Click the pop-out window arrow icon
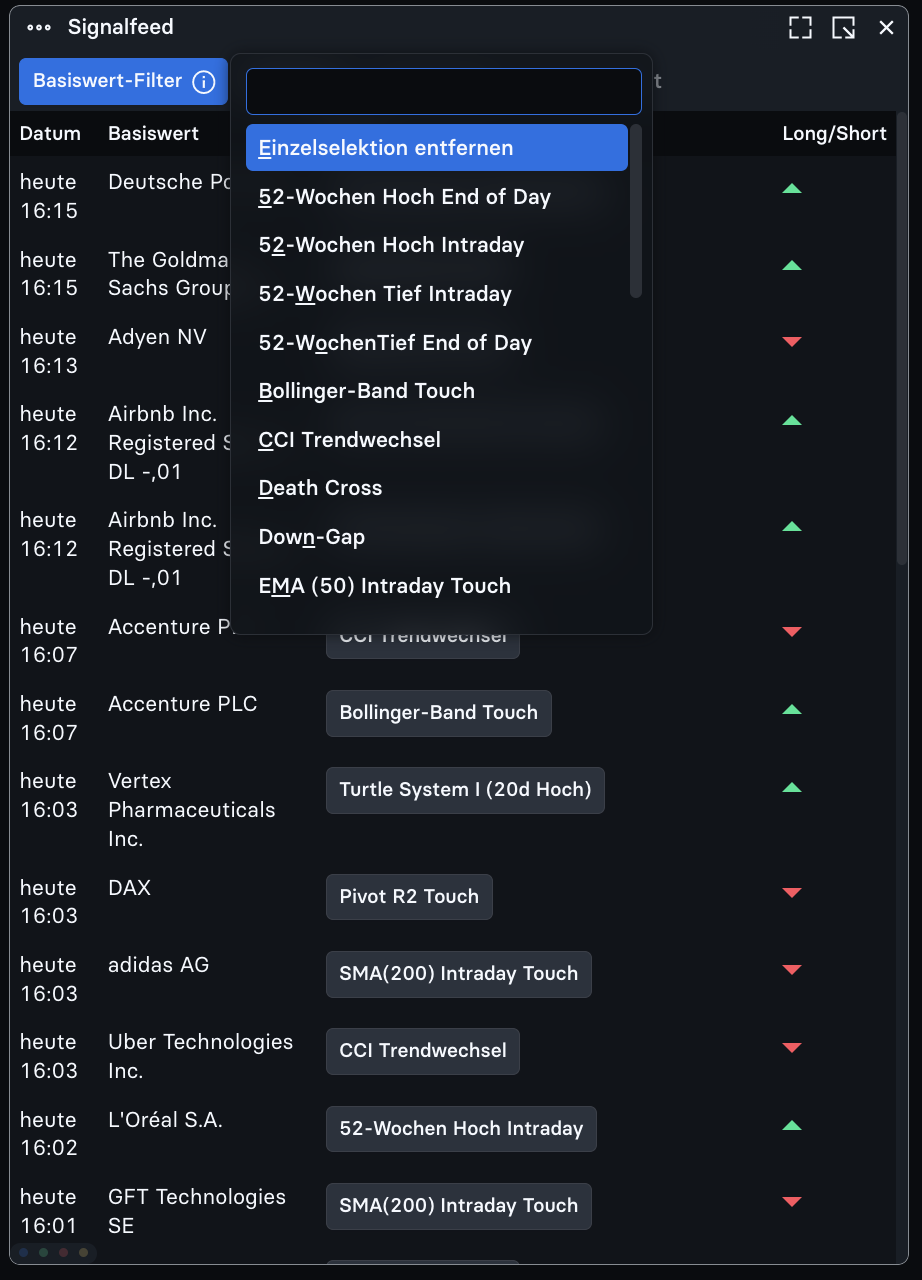Screen dimensions: 922x1280 coord(843,28)
